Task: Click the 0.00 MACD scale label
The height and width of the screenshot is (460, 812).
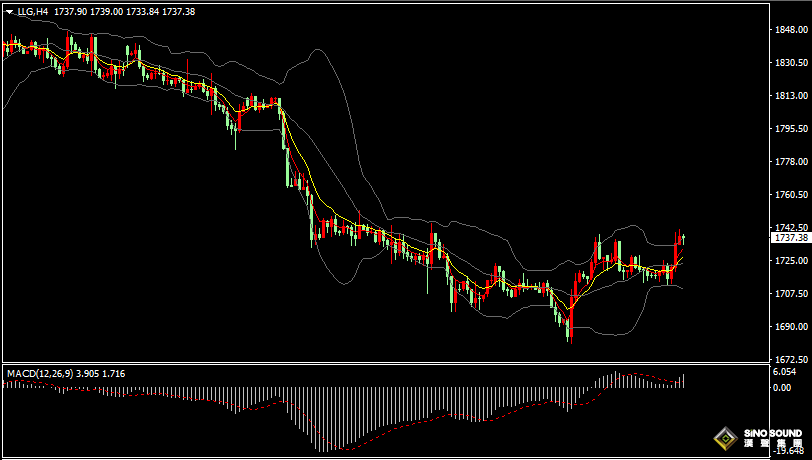Action: pos(782,387)
